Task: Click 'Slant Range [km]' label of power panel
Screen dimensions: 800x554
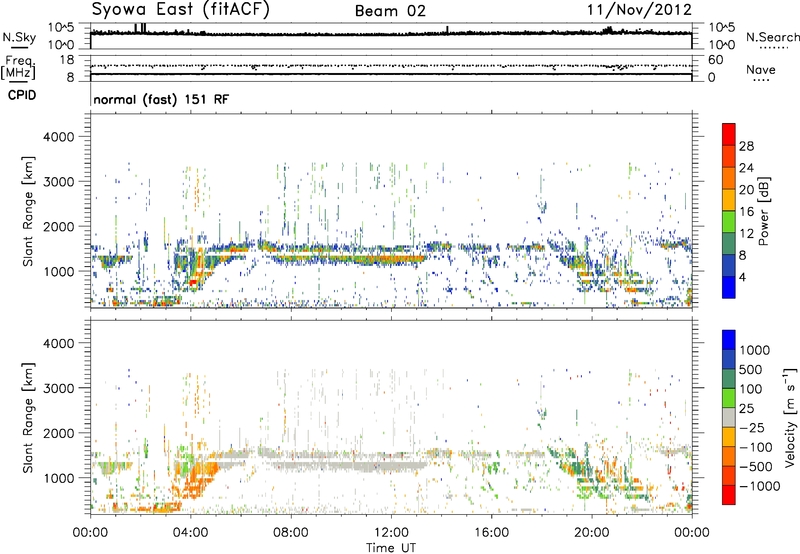Action: tap(28, 211)
